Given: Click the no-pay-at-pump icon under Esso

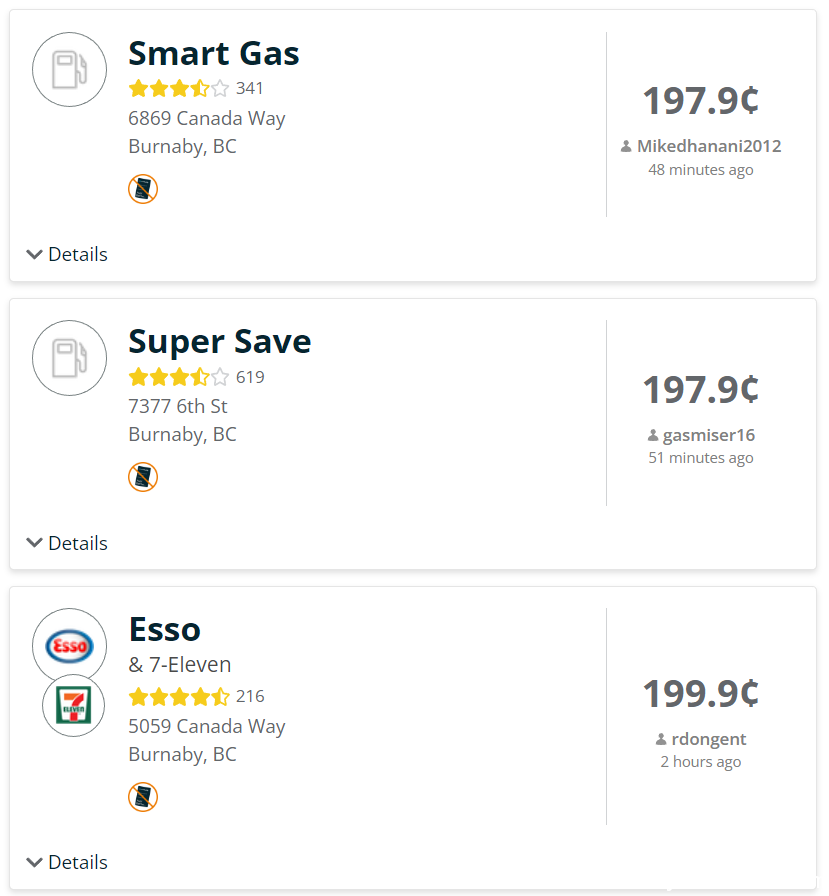Looking at the screenshot, I should [x=143, y=797].
